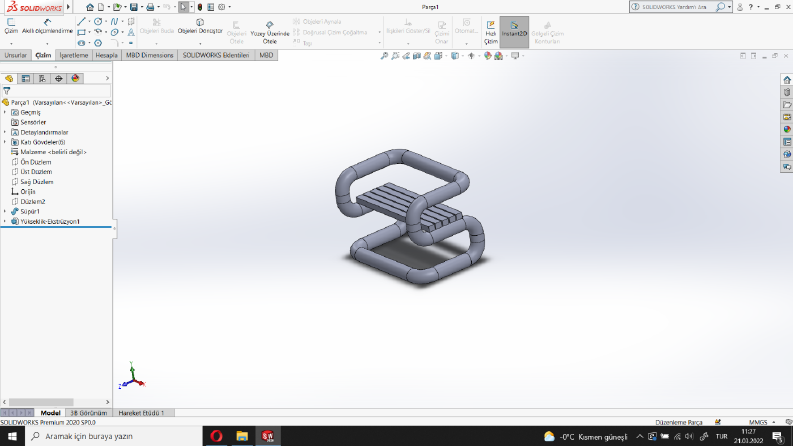The height and width of the screenshot is (446, 793).
Task: Switch to the Çizim tab
Action: 43,55
